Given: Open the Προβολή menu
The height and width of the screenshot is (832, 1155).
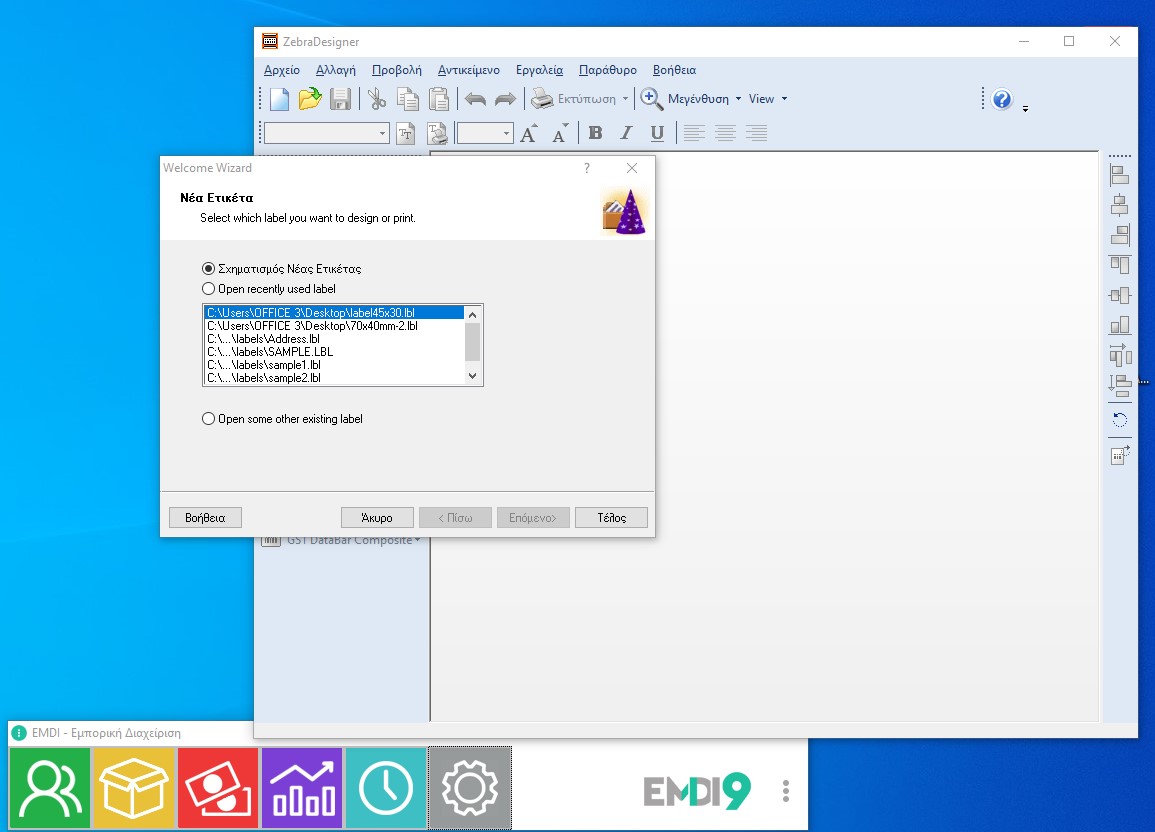Looking at the screenshot, I should (x=397, y=70).
